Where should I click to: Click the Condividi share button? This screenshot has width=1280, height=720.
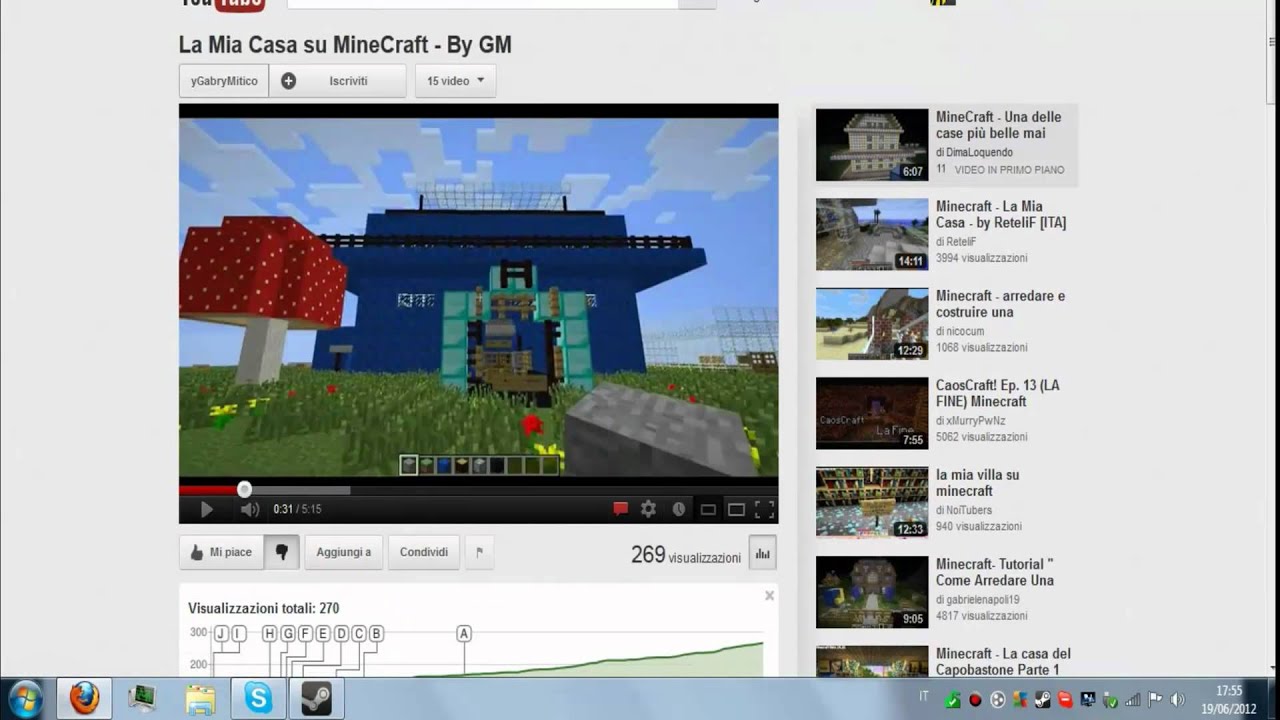click(x=424, y=552)
